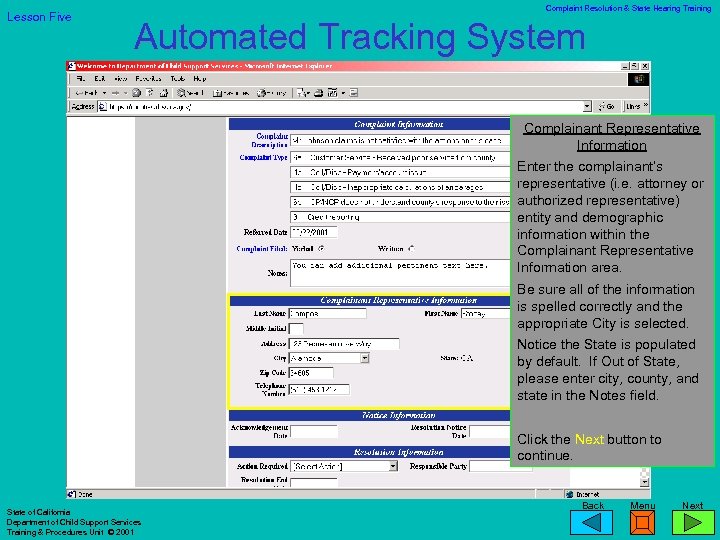Image resolution: width=720 pixels, height=540 pixels.
Task: Click the Mail icon in browser toolbar
Action: [302, 93]
